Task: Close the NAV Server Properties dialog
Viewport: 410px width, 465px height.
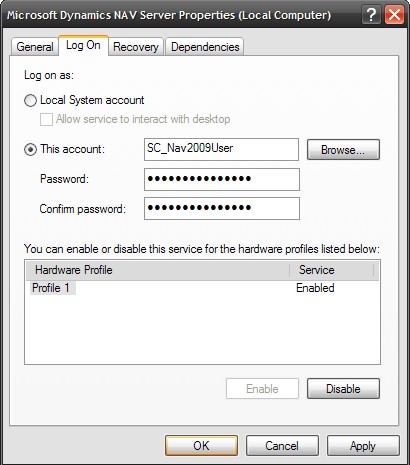Action: tap(395, 15)
